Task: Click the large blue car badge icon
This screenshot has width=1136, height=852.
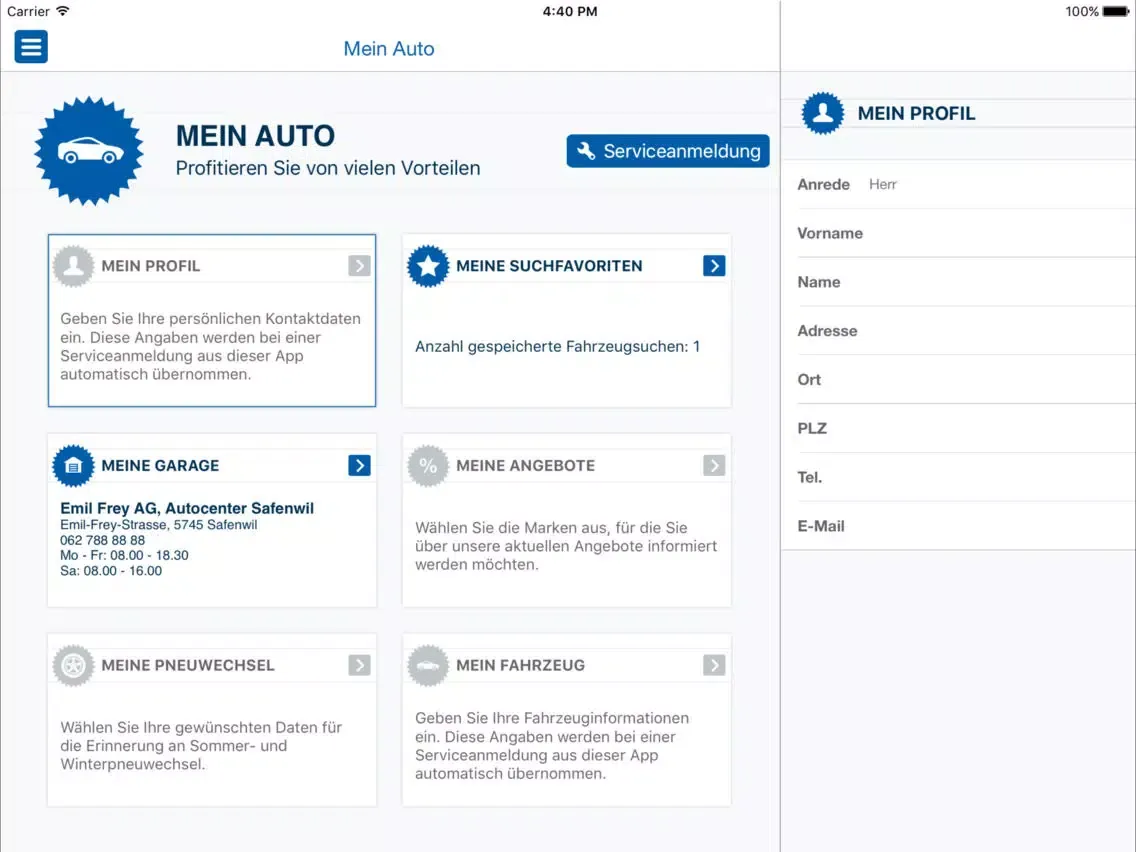Action: (89, 151)
